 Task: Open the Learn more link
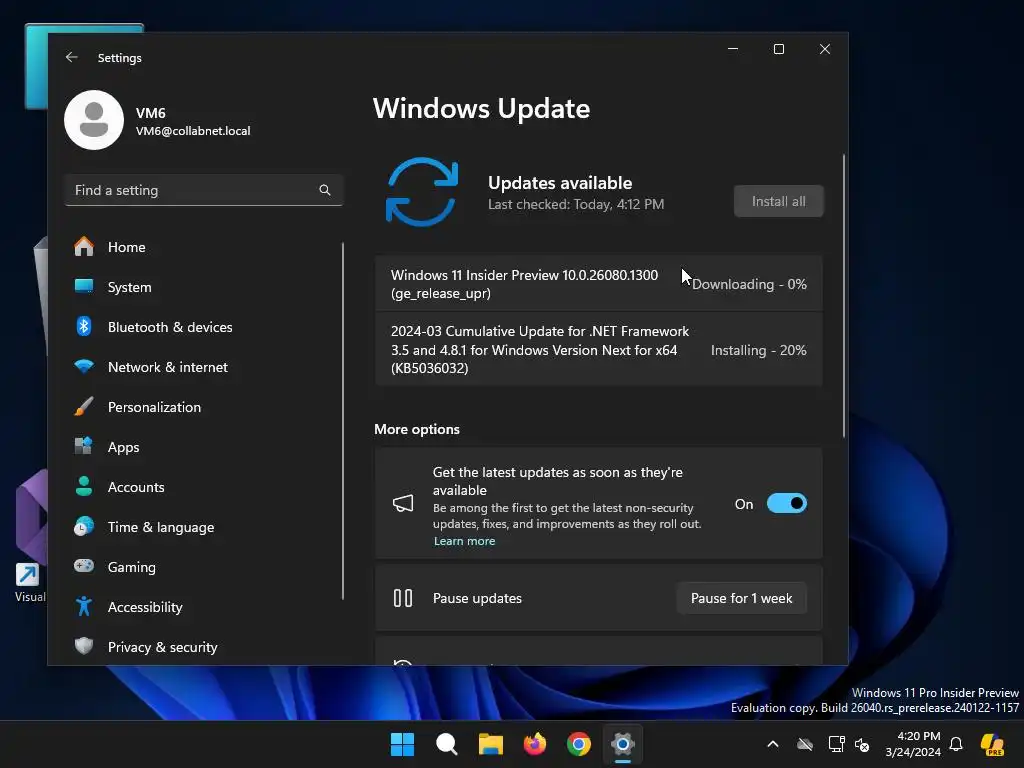[464, 541]
